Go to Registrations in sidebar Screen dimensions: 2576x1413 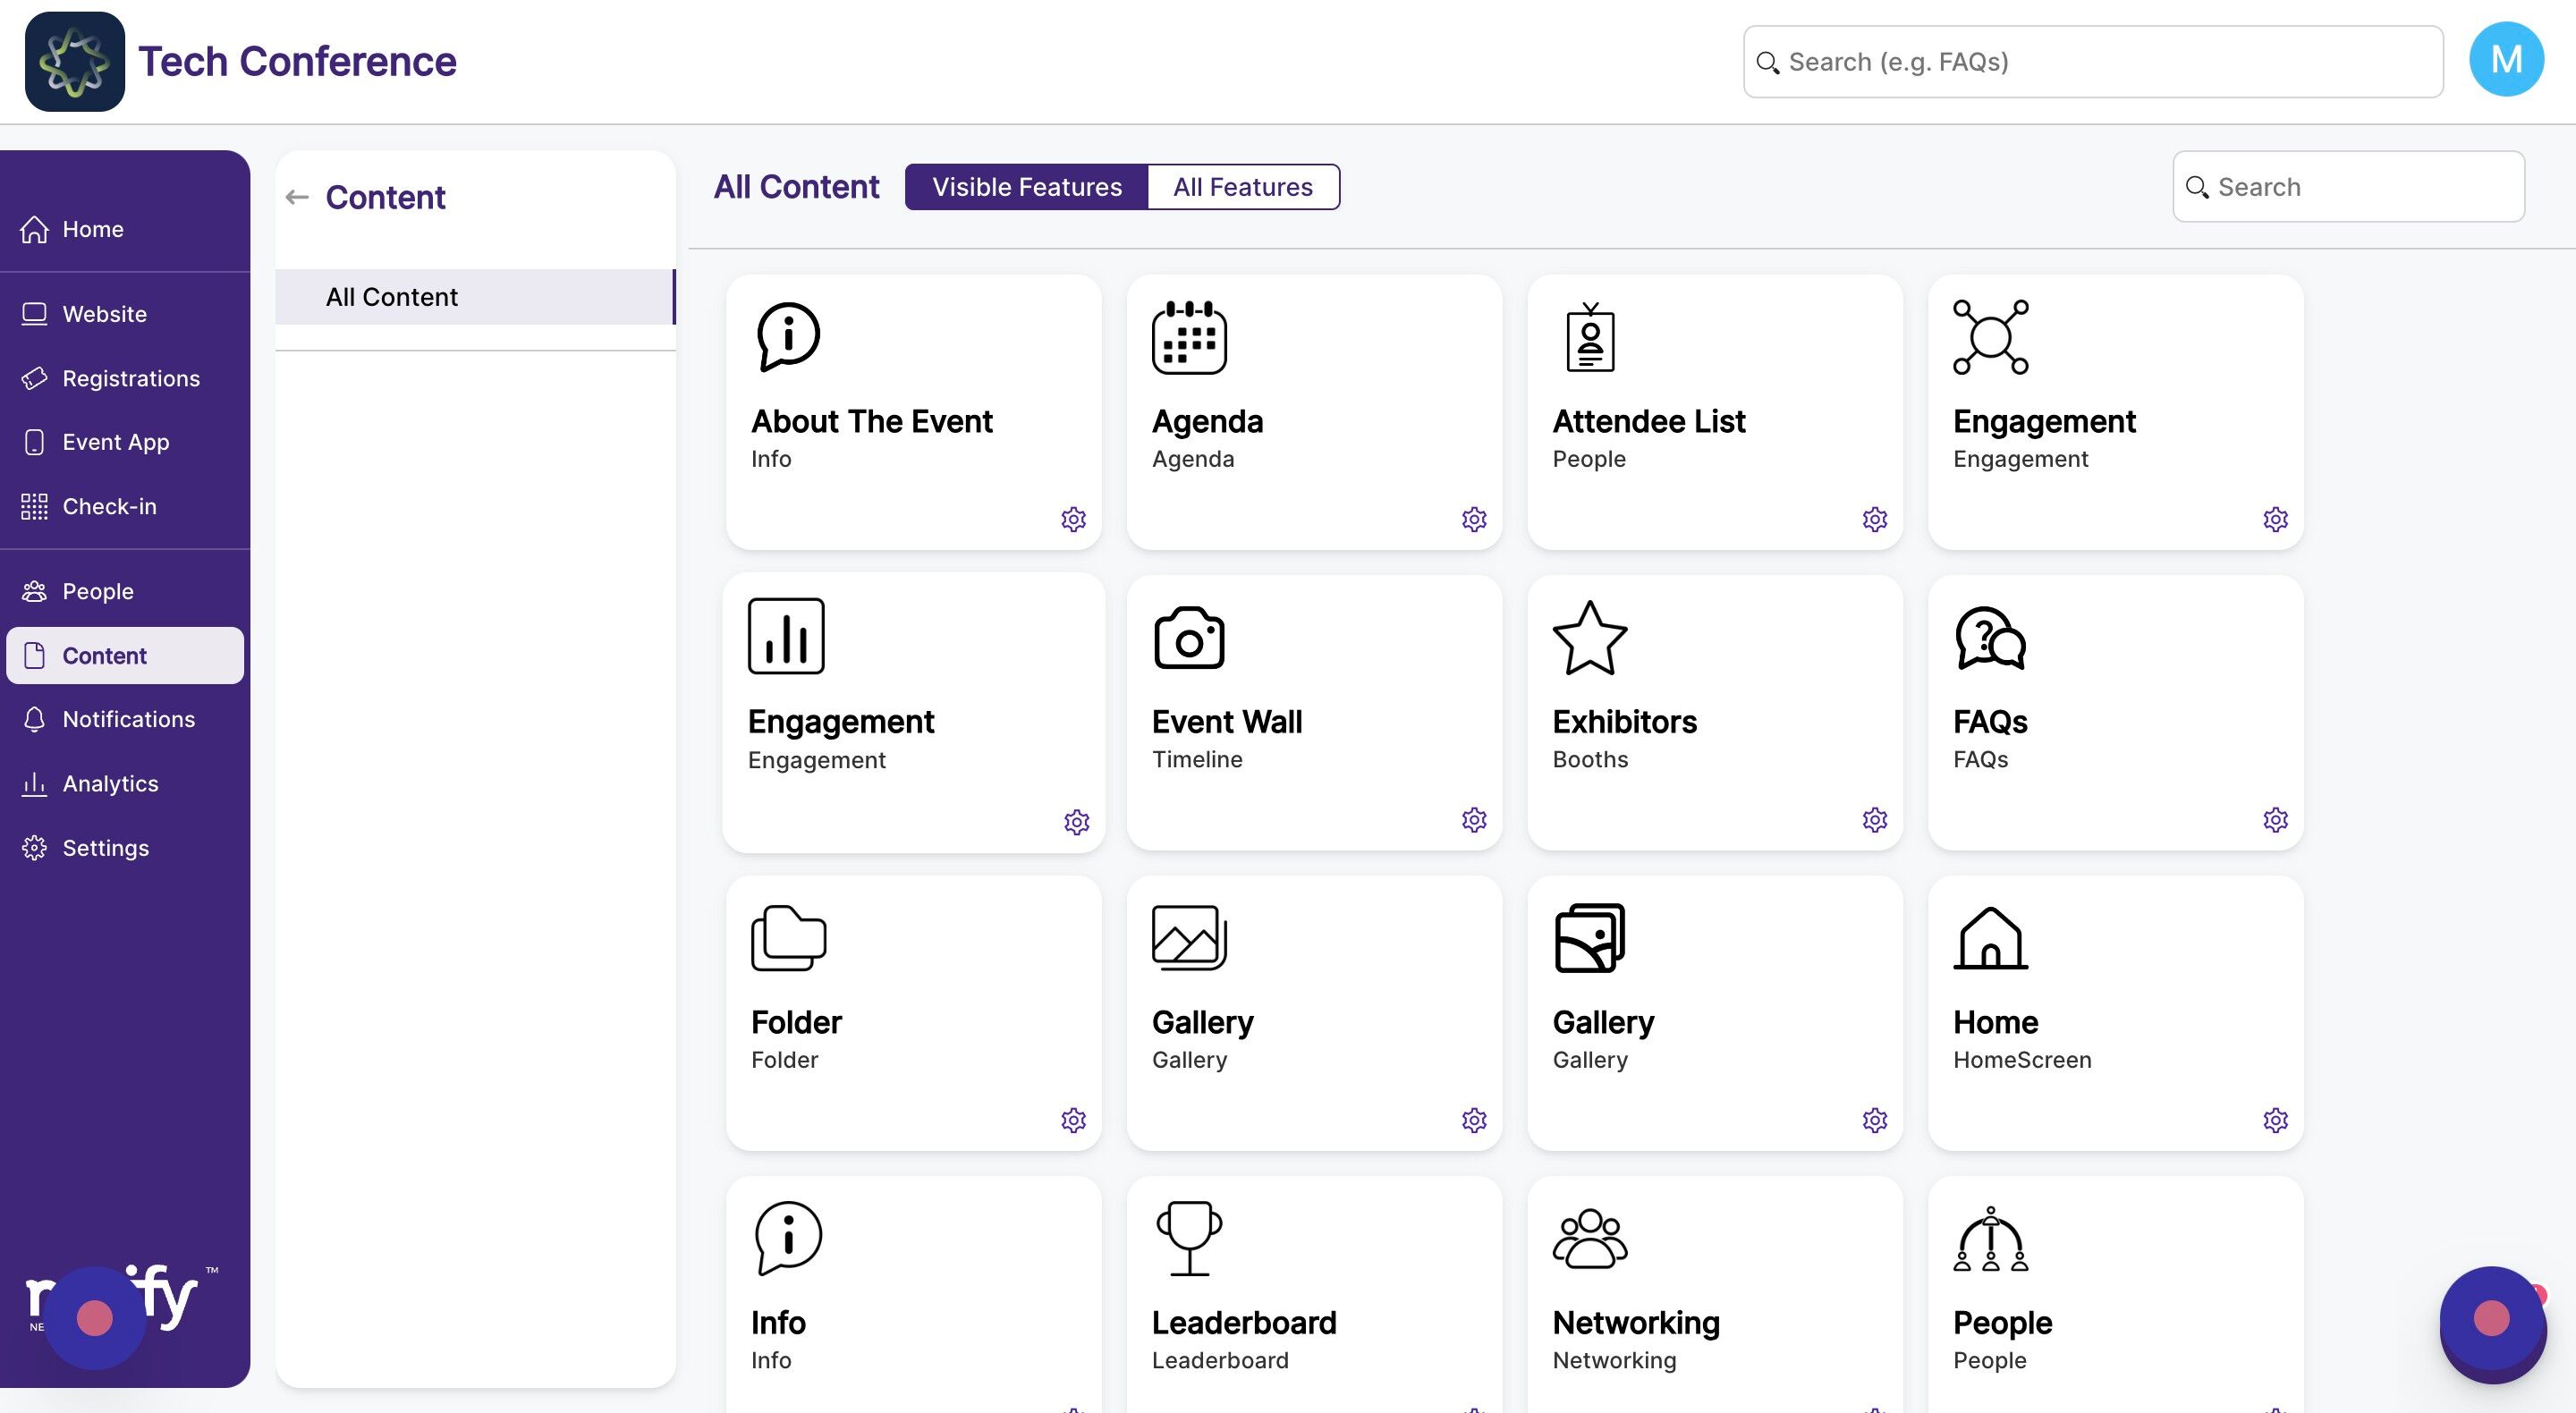click(130, 379)
